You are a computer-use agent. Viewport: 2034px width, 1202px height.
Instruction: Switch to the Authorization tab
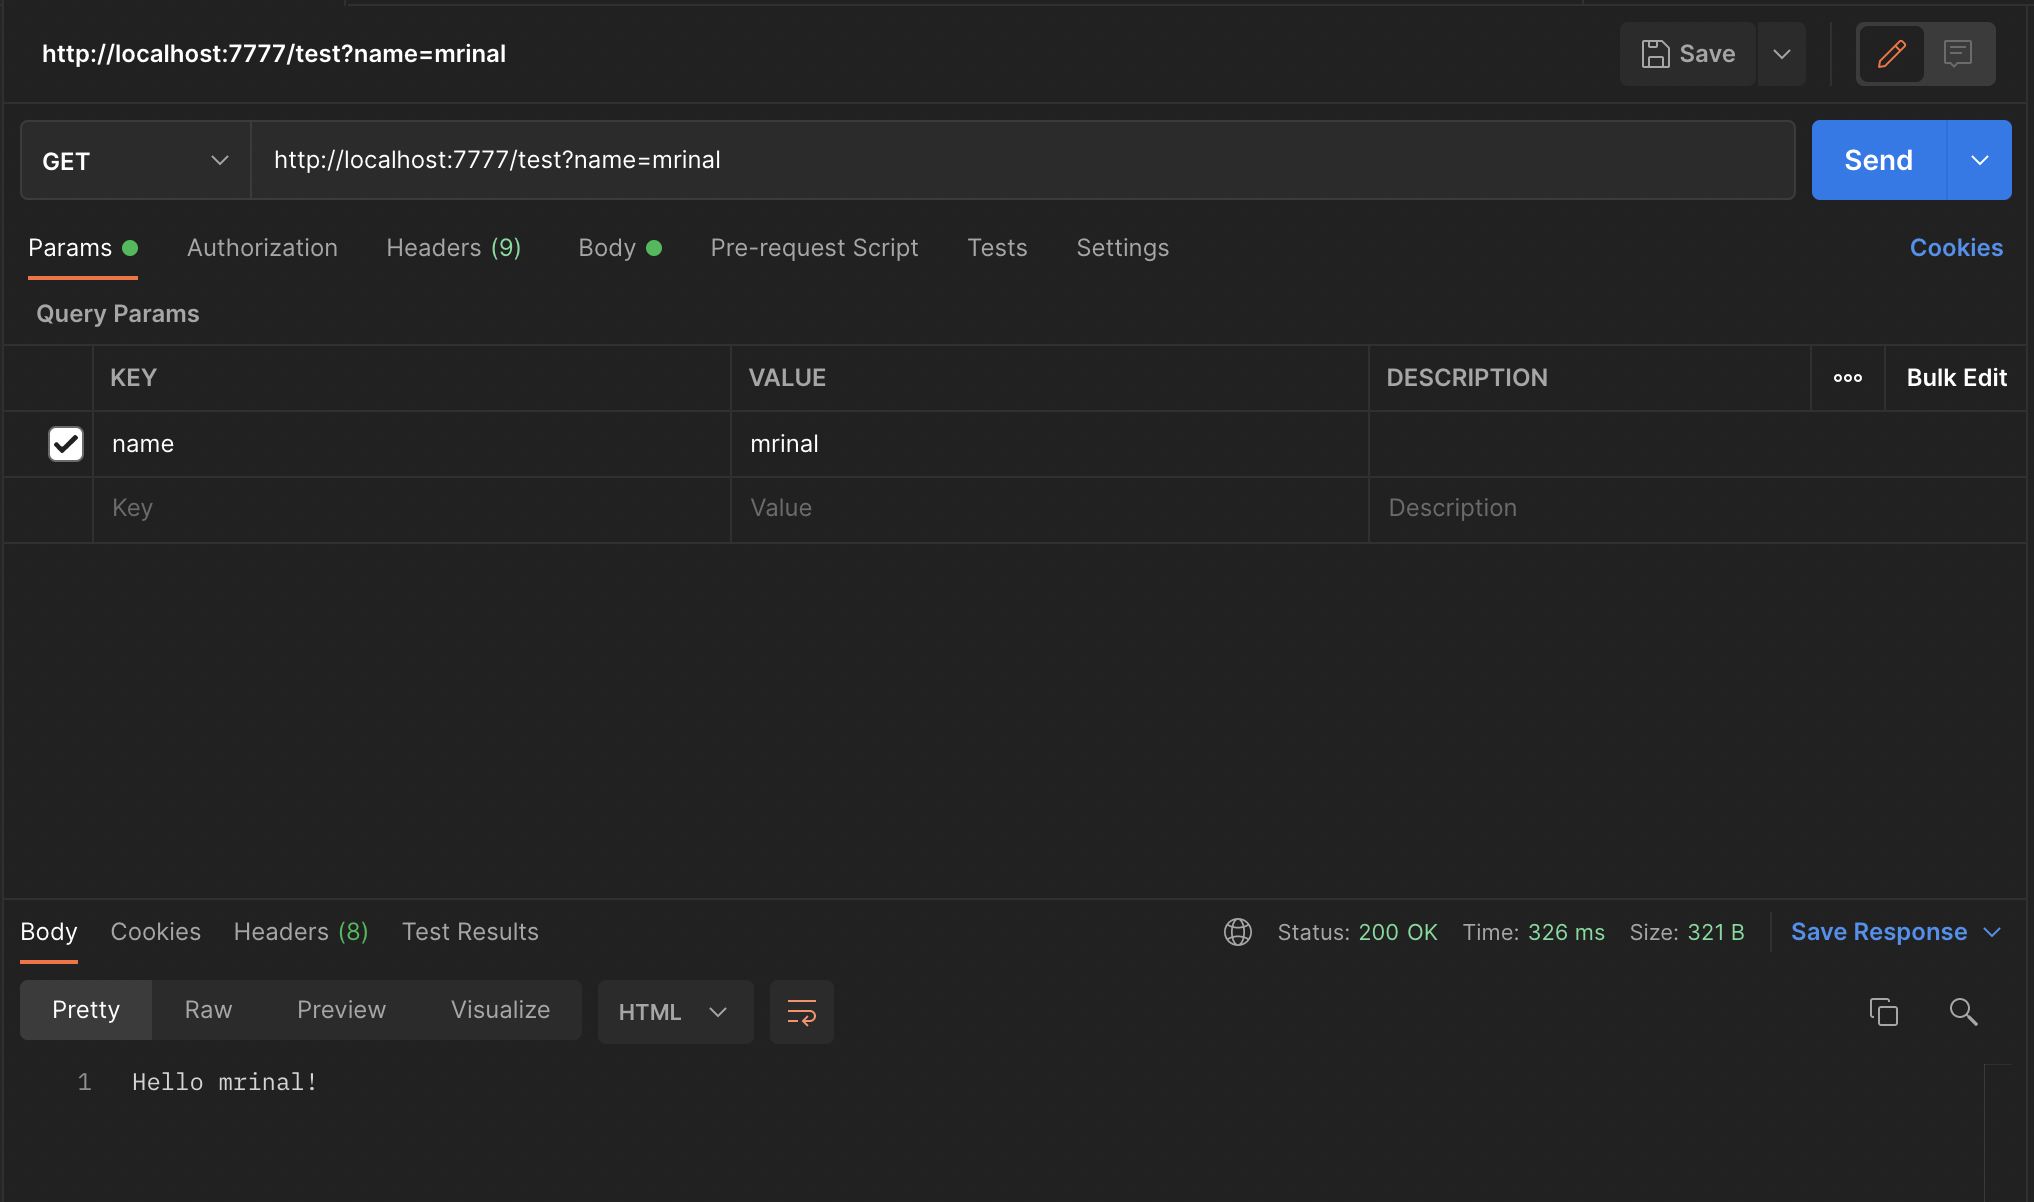point(262,248)
